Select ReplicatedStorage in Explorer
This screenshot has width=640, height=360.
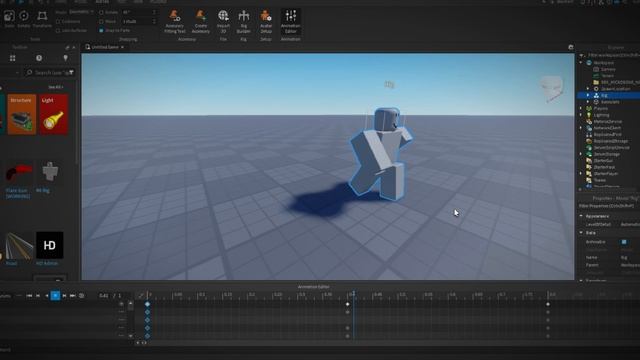611,141
